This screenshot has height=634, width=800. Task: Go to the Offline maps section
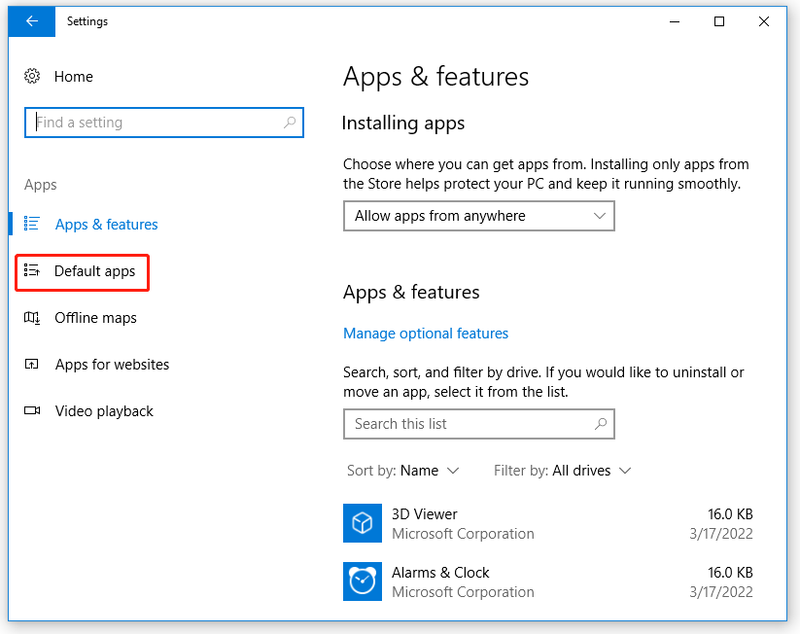[x=95, y=318]
